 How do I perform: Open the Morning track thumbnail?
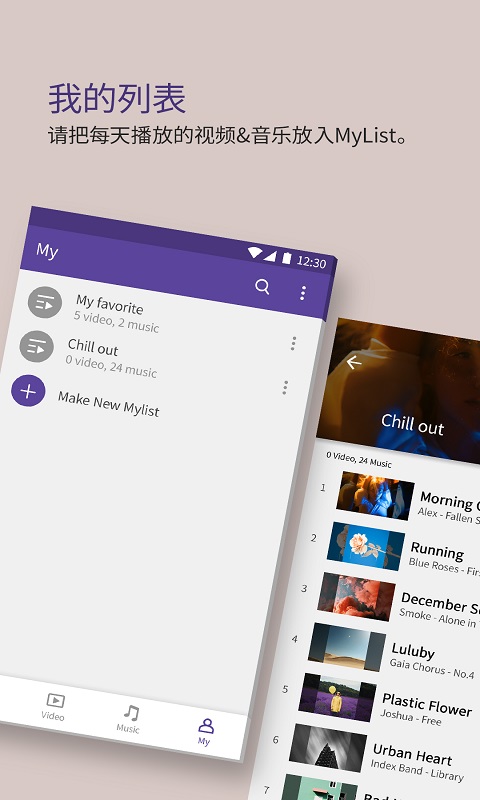(x=375, y=496)
